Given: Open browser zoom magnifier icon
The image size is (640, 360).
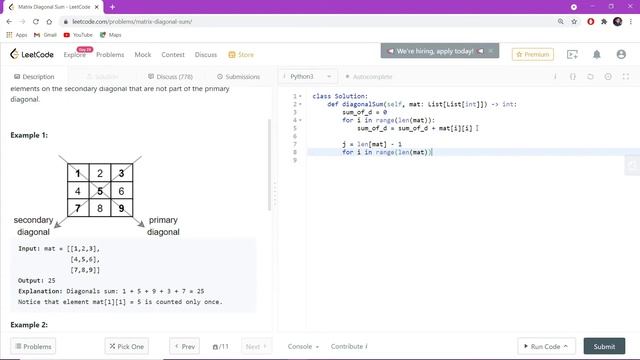Looking at the screenshot, I should click(x=561, y=22).
